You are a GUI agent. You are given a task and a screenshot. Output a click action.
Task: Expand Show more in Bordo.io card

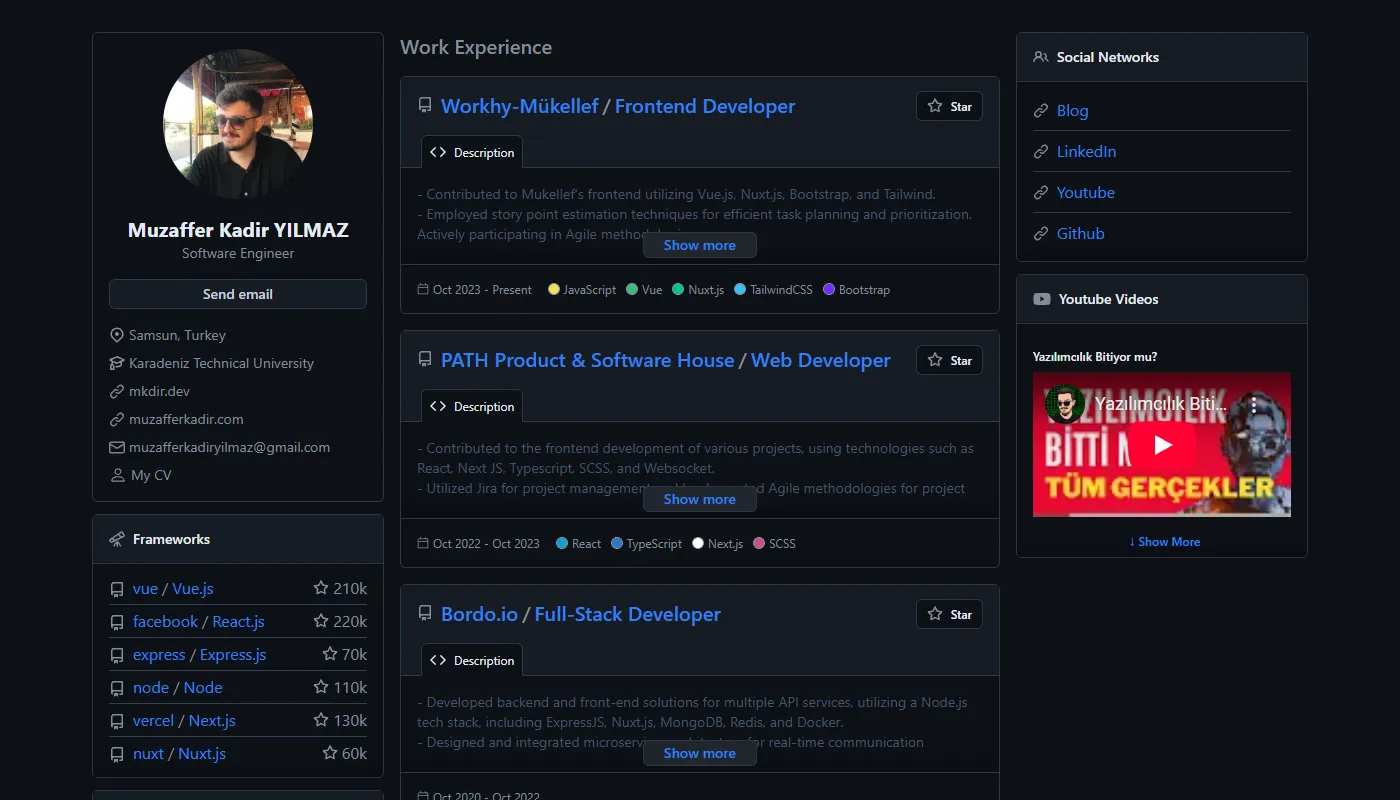700,753
